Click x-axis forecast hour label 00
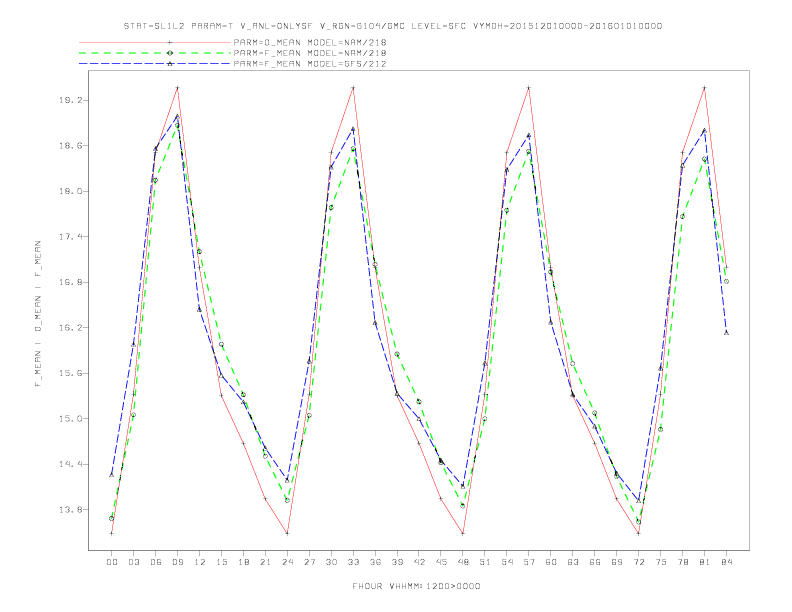The height and width of the screenshot is (612, 792). coord(112,562)
